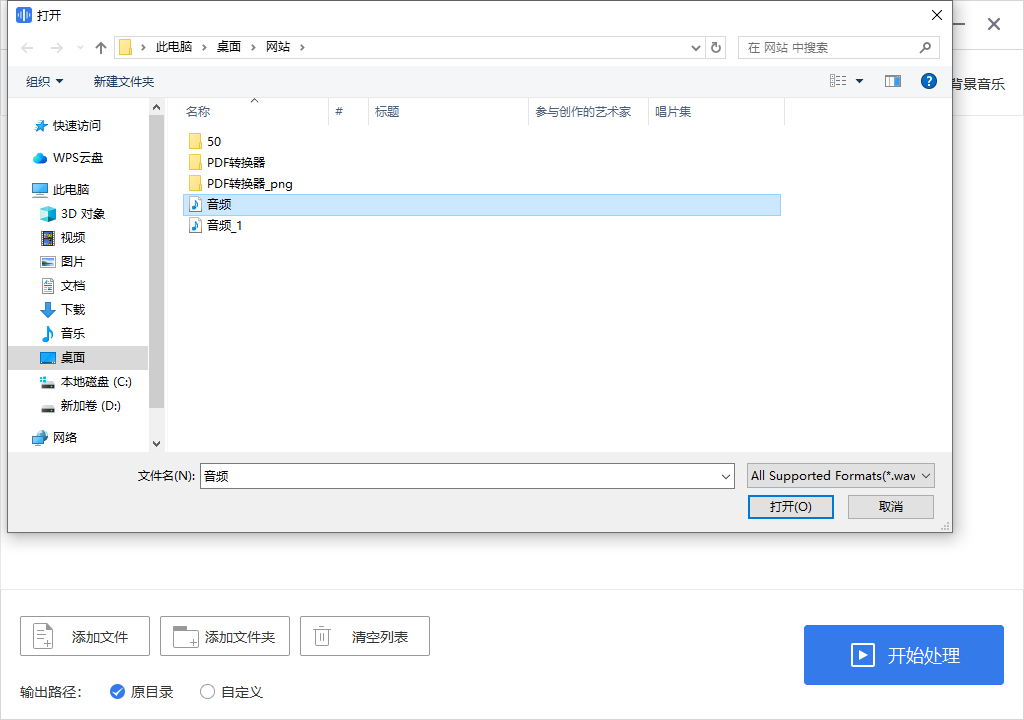Click 网站 in the address breadcrumb
The width and height of the screenshot is (1024, 720).
pyautogui.click(x=278, y=47)
